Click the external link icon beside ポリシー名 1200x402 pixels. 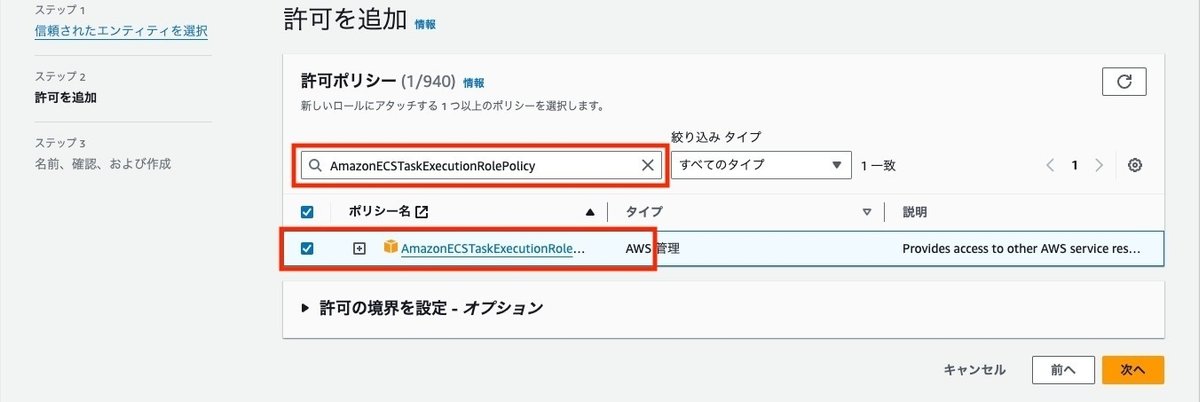pos(421,212)
